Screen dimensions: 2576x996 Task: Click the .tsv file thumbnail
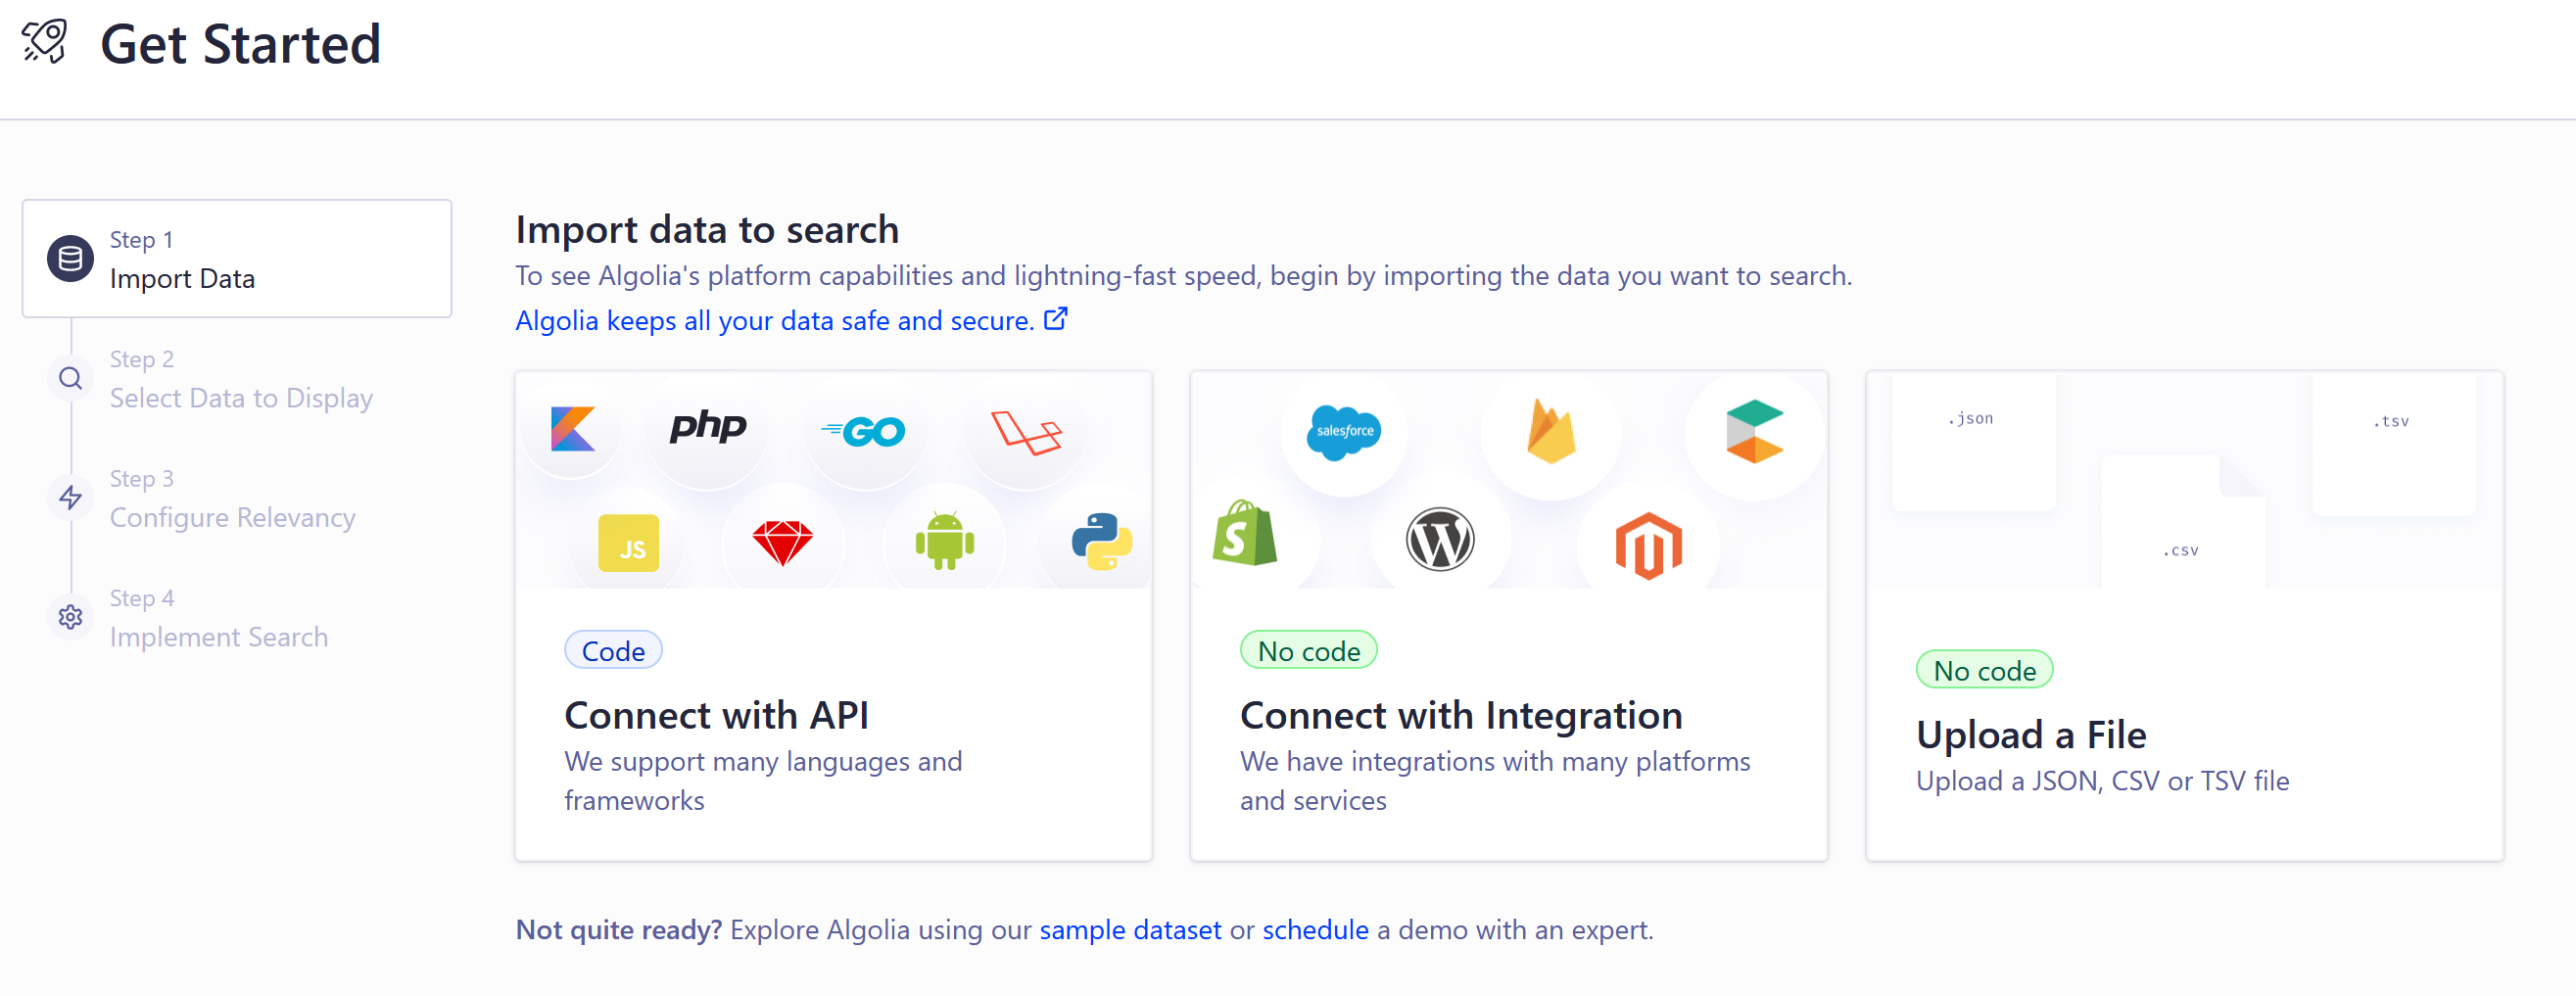point(2393,443)
